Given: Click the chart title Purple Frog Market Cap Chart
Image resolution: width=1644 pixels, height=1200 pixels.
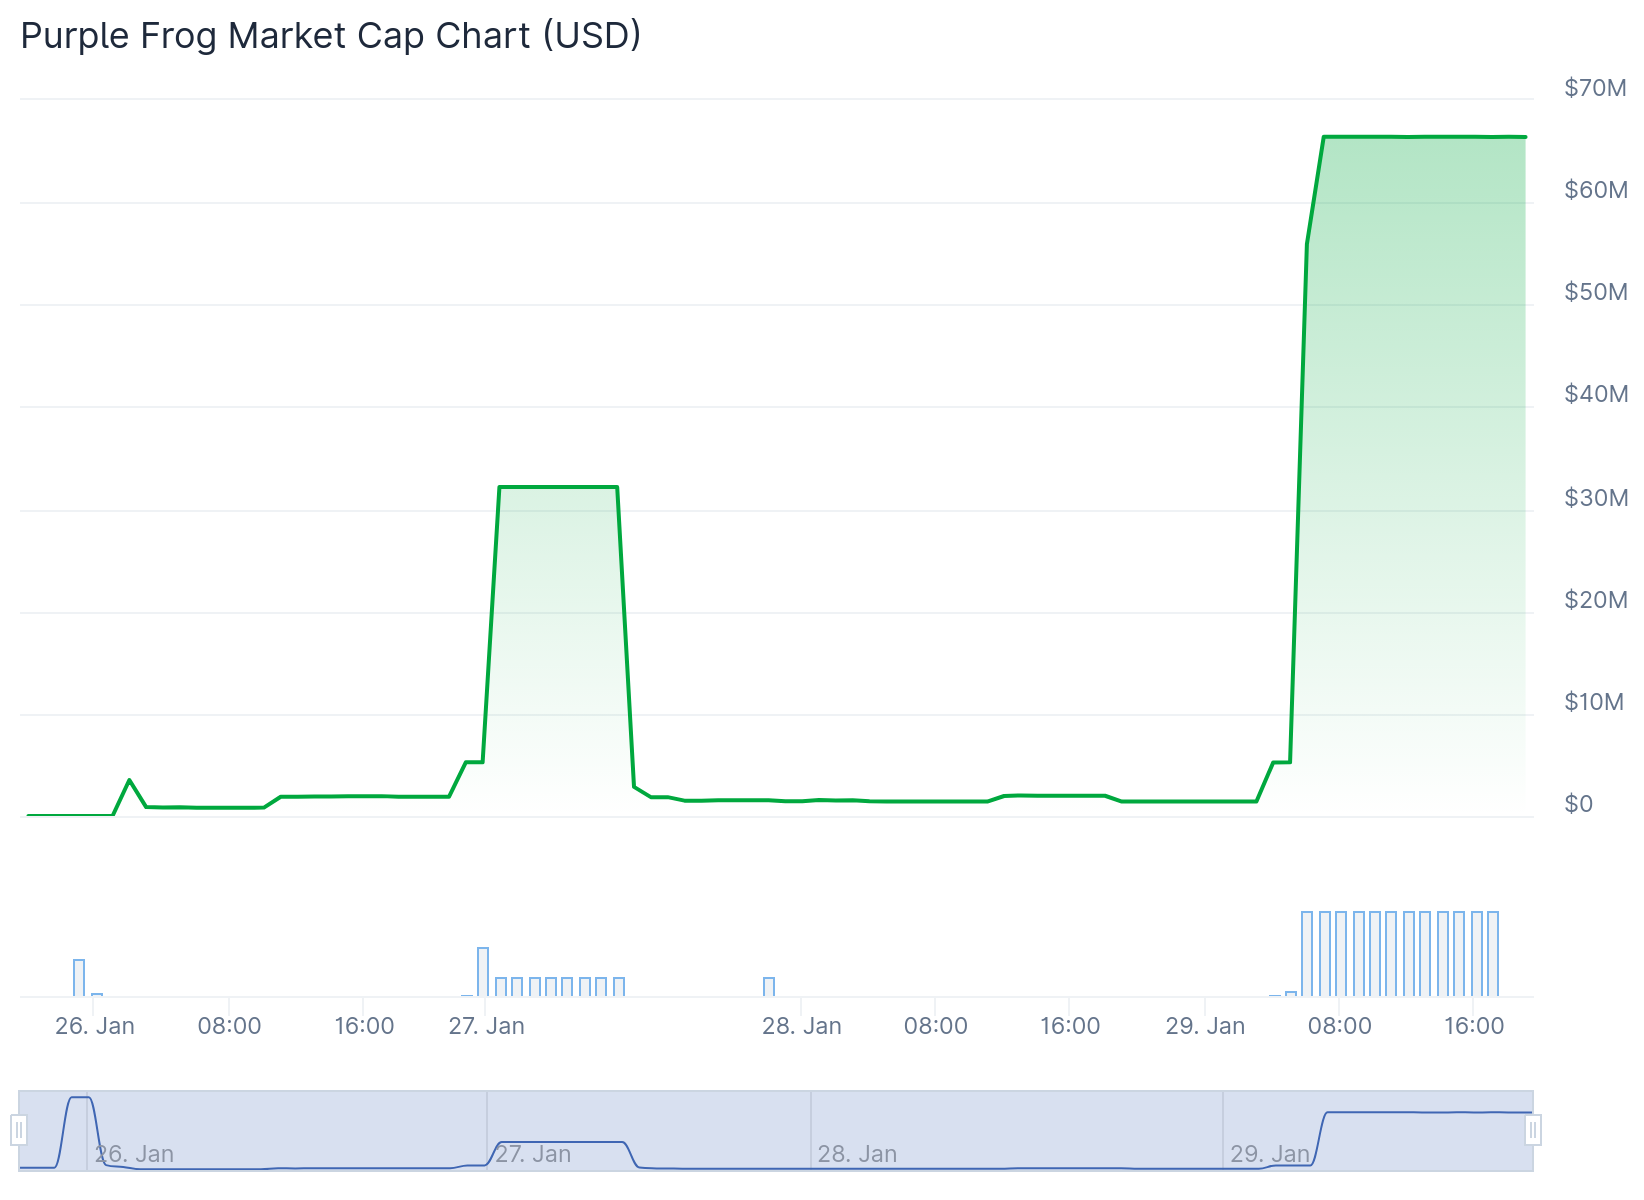Looking at the screenshot, I should 330,36.
